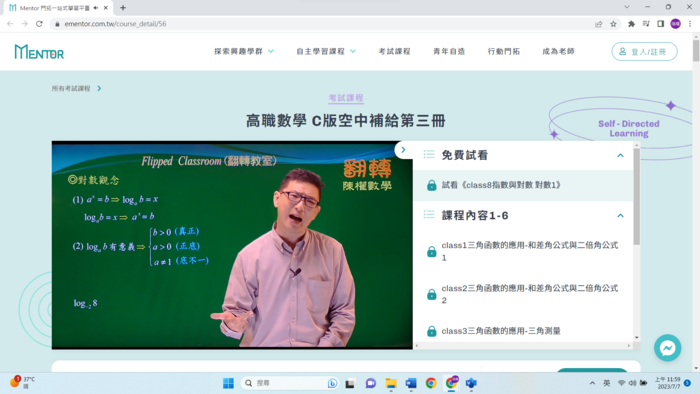
Task: Open the Chrome profile avatar
Action: 675,24
